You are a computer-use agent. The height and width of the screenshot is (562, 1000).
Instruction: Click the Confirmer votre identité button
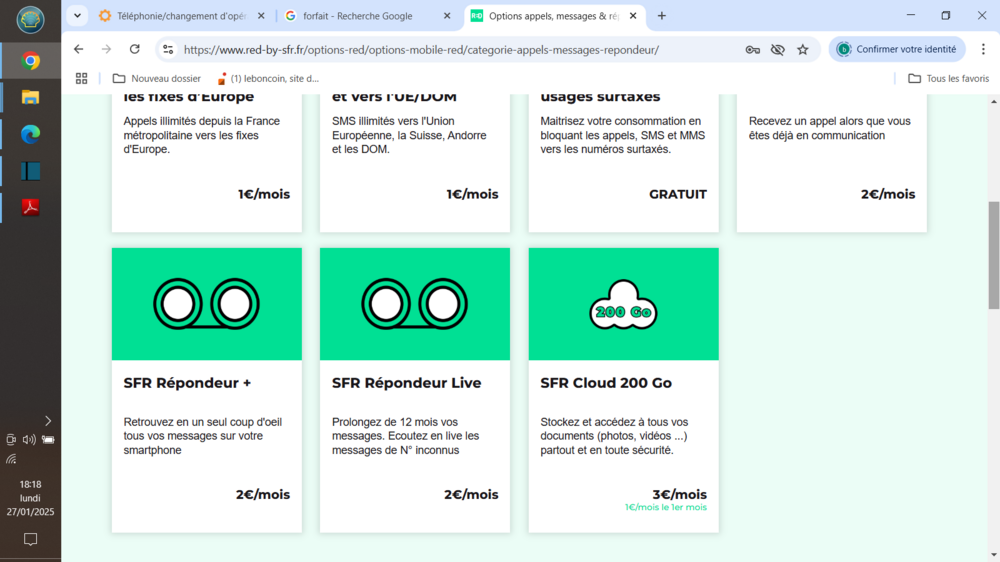(x=896, y=49)
